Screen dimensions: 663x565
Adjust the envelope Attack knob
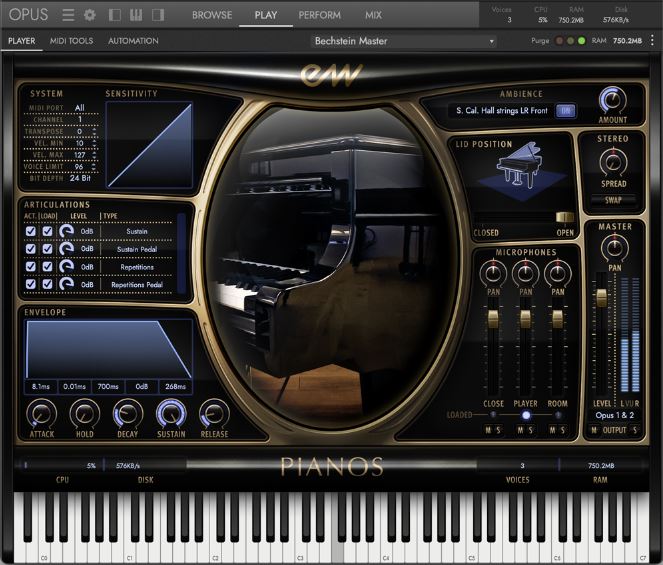coord(41,414)
